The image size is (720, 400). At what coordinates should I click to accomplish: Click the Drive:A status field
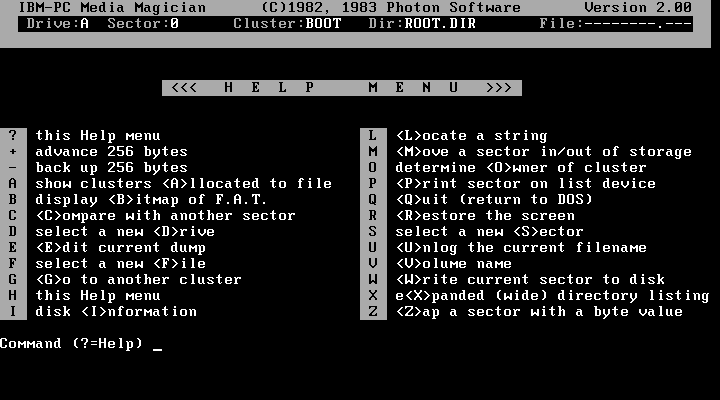click(57, 24)
